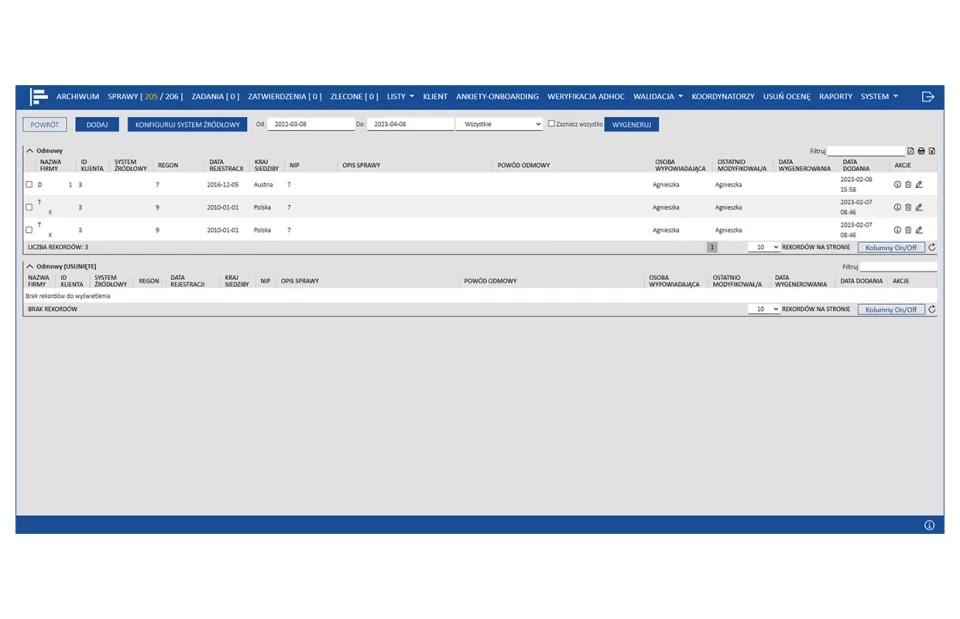Refresh the Odmowy (USUNIĘTE) table

pyautogui.click(x=932, y=309)
